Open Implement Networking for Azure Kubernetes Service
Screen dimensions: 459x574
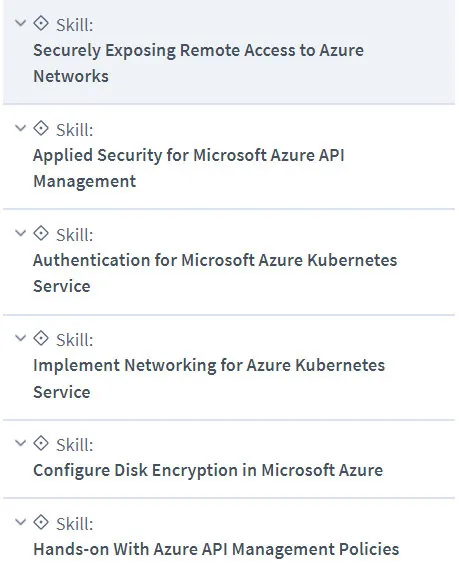point(209,379)
